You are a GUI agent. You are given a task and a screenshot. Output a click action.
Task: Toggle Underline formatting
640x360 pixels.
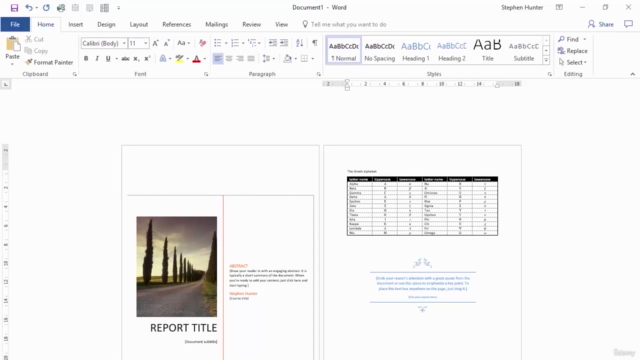(108, 59)
